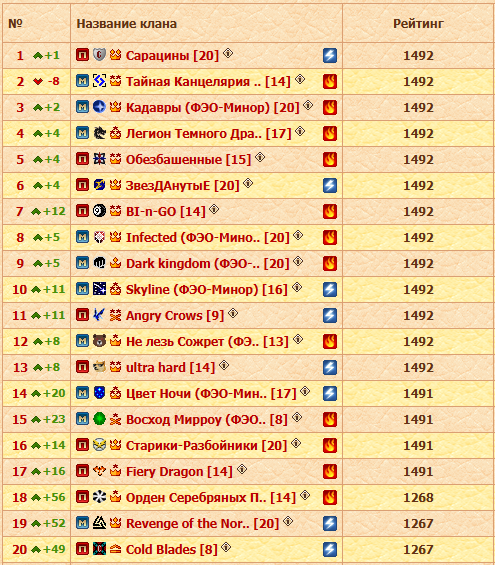
Task: Click the blue M badge in Infected row
Action: click(x=82, y=237)
